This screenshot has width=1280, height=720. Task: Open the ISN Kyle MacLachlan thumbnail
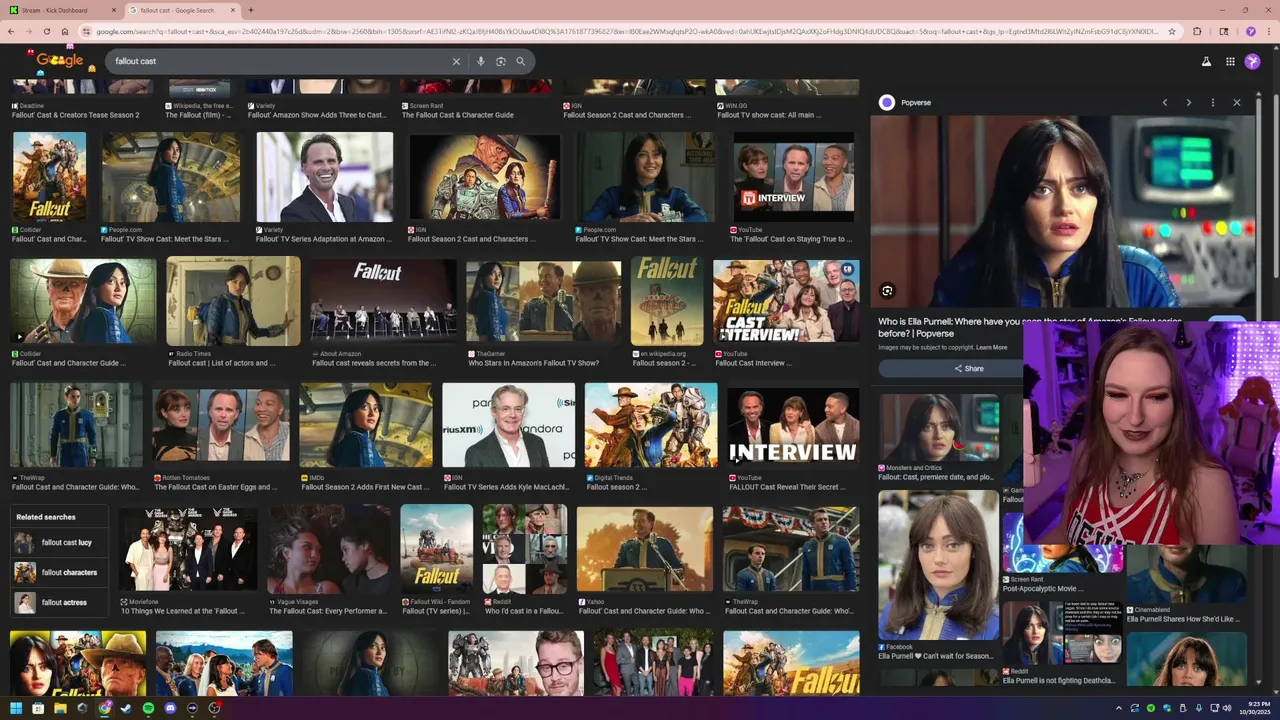click(x=509, y=425)
